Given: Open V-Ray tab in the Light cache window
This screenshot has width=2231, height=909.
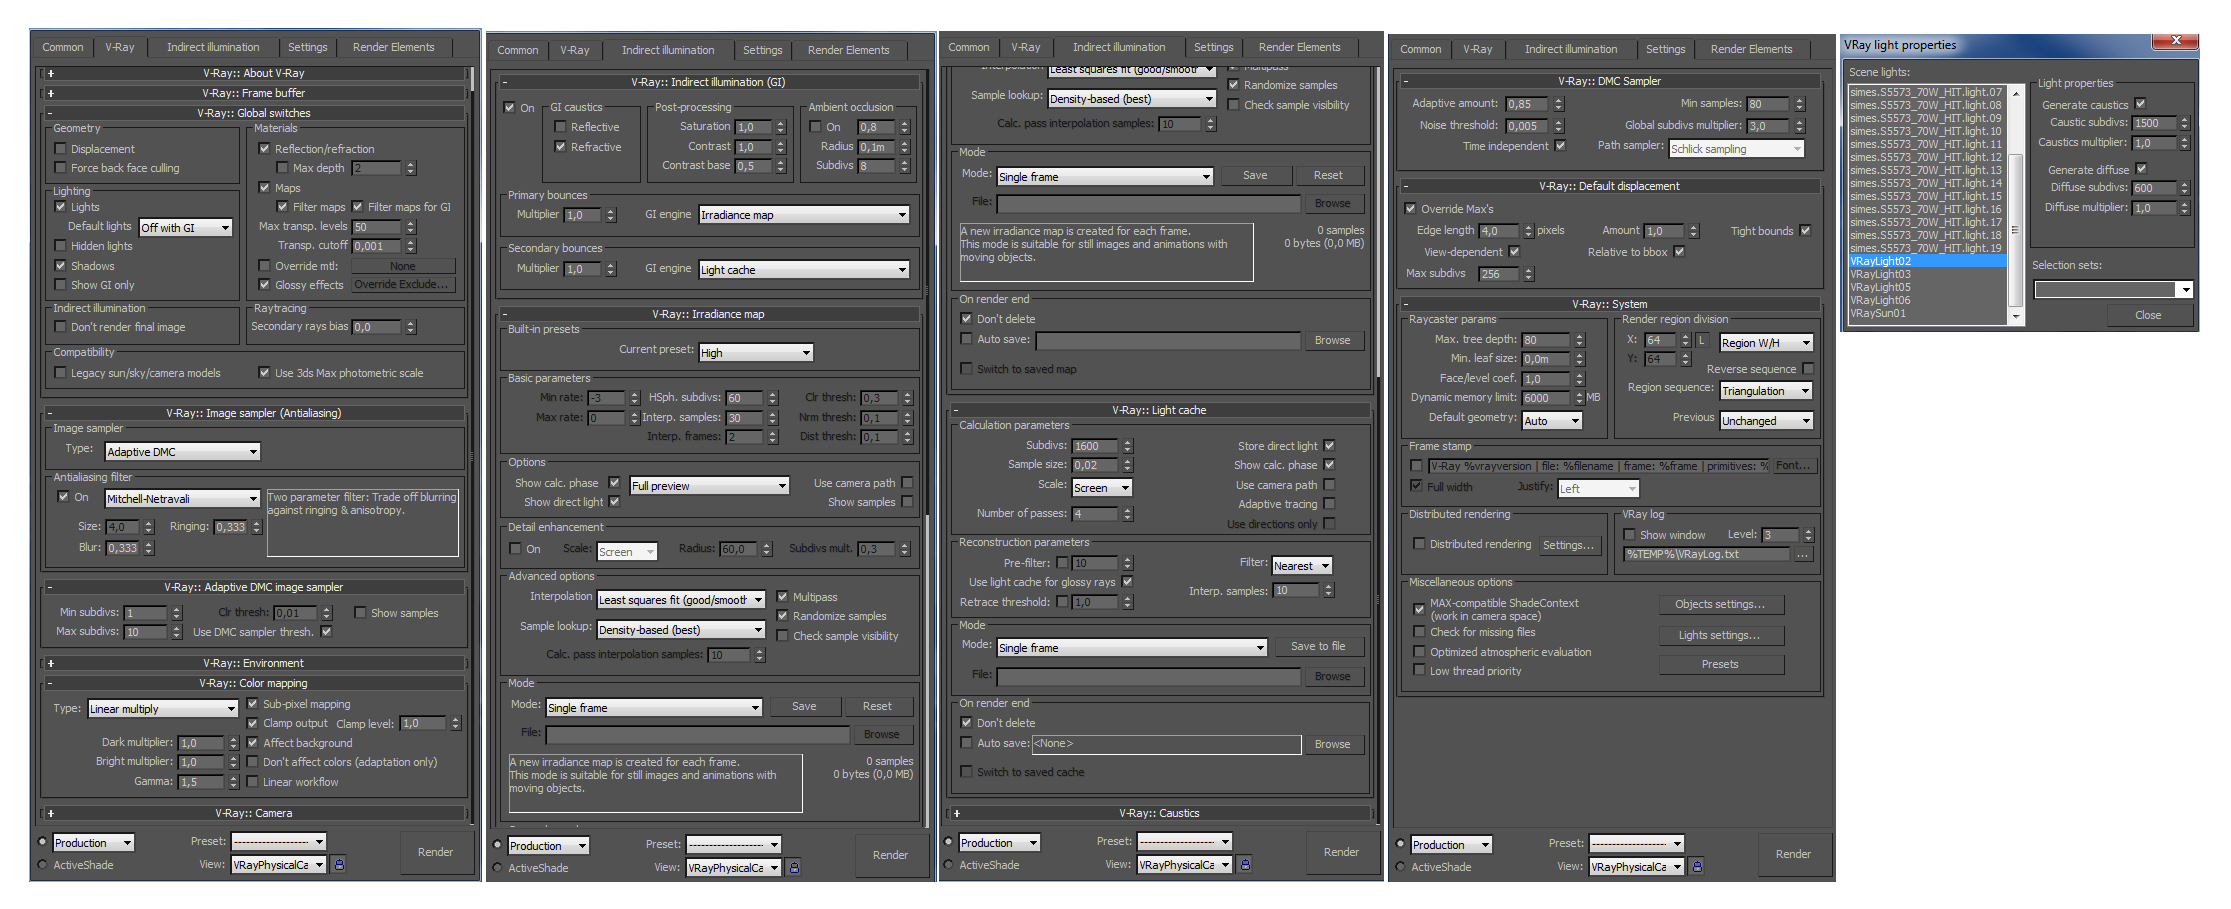Looking at the screenshot, I should [1026, 47].
